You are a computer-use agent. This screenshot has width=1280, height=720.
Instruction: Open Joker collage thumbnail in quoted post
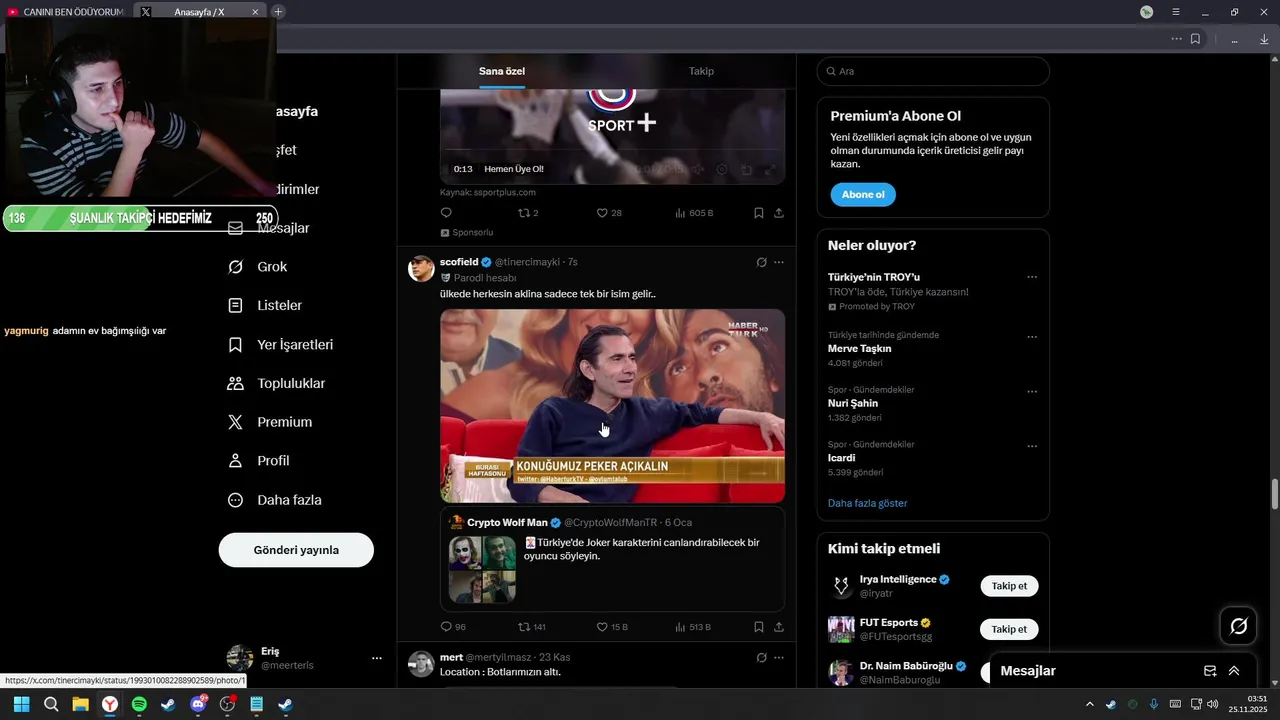482,569
